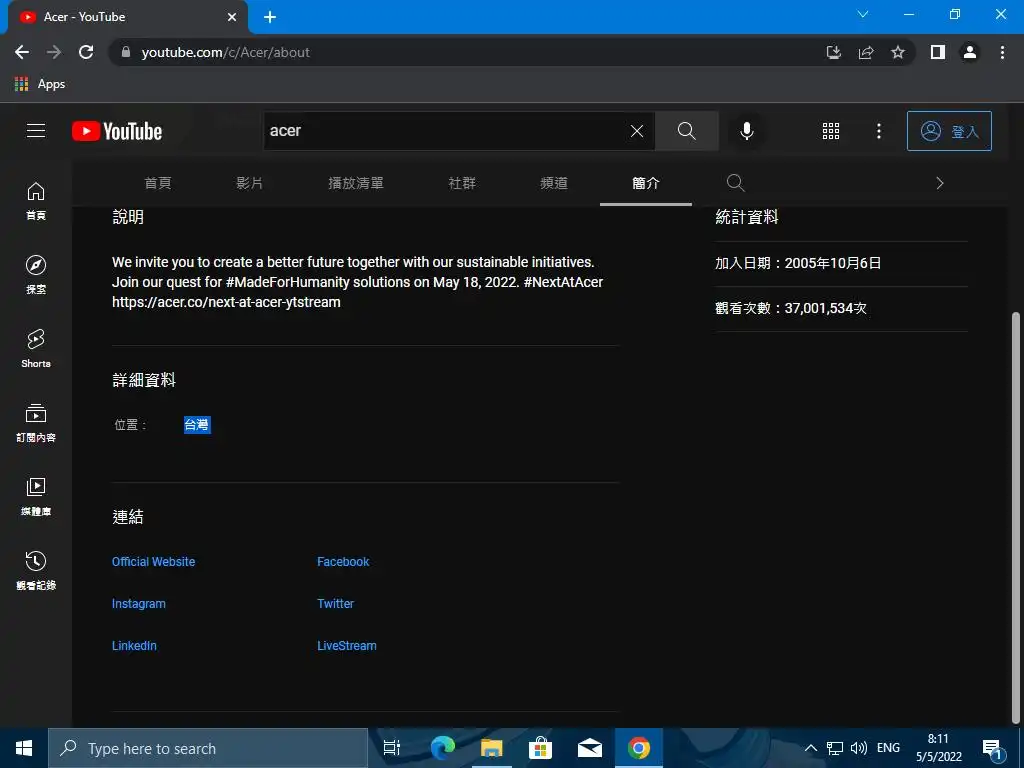Open Task View on the taskbar
This screenshot has width=1024, height=768.
pyautogui.click(x=392, y=748)
